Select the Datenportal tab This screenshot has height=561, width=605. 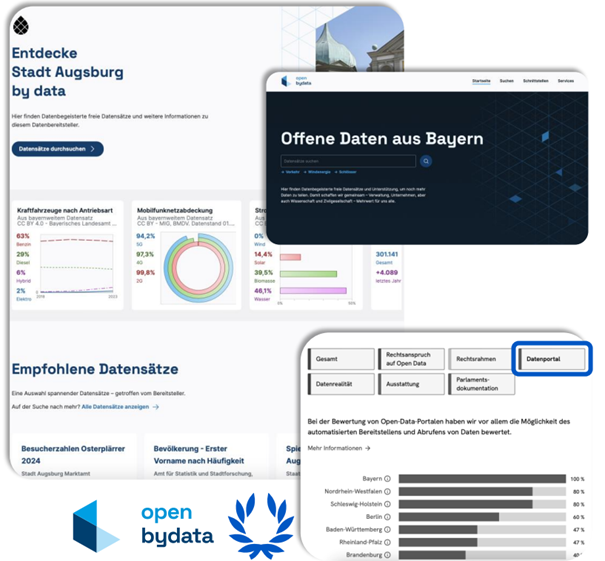point(552,359)
